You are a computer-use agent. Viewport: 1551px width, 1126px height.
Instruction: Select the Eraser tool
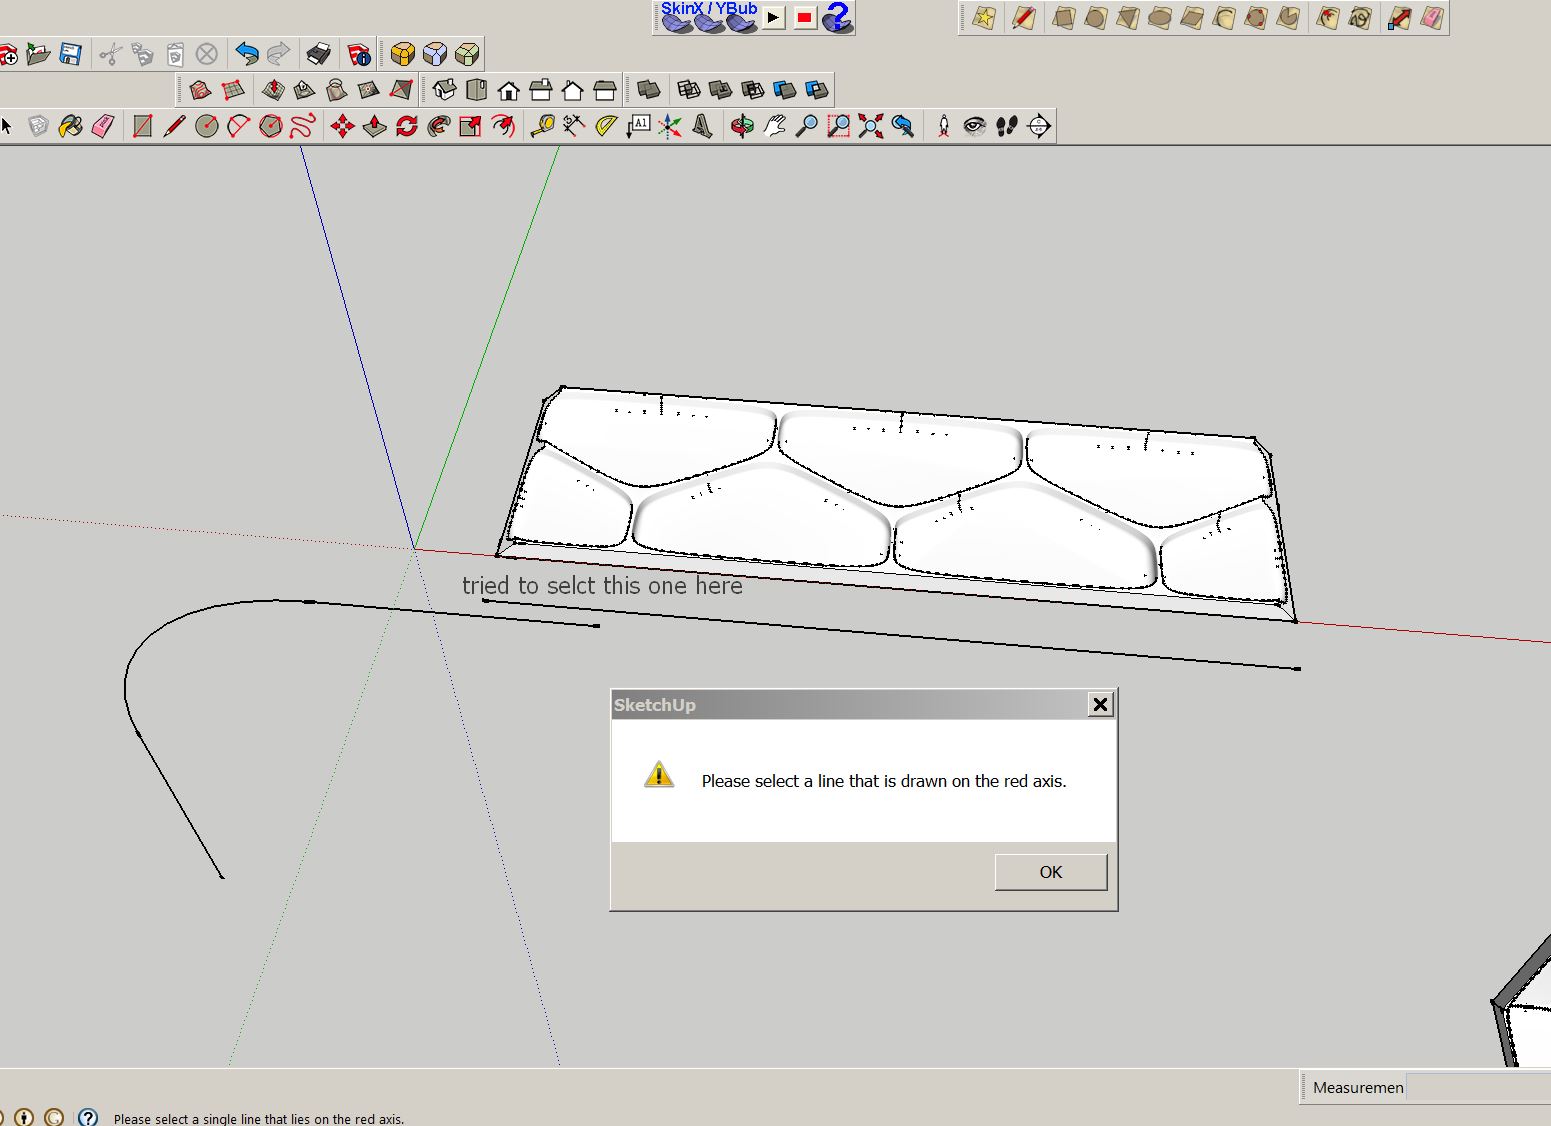point(103,126)
